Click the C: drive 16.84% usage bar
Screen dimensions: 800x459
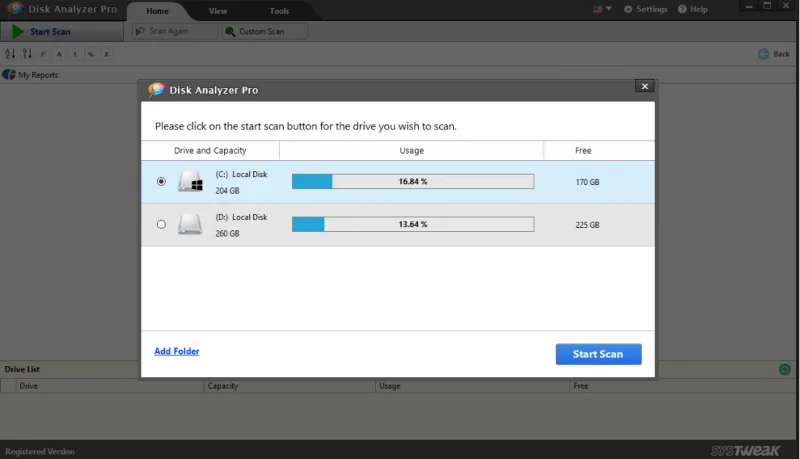pos(412,182)
